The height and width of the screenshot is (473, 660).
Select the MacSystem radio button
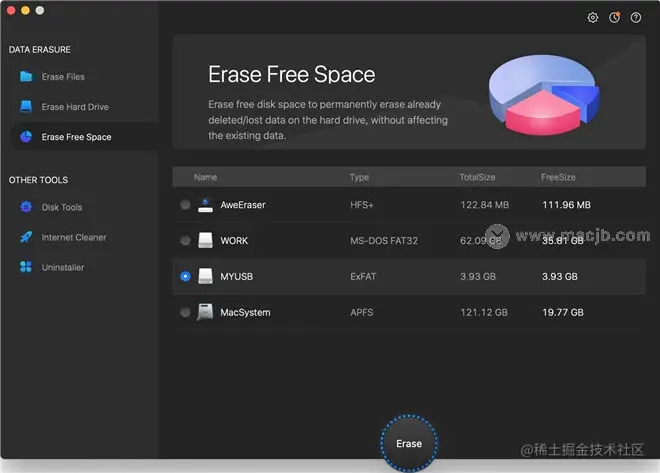185,312
